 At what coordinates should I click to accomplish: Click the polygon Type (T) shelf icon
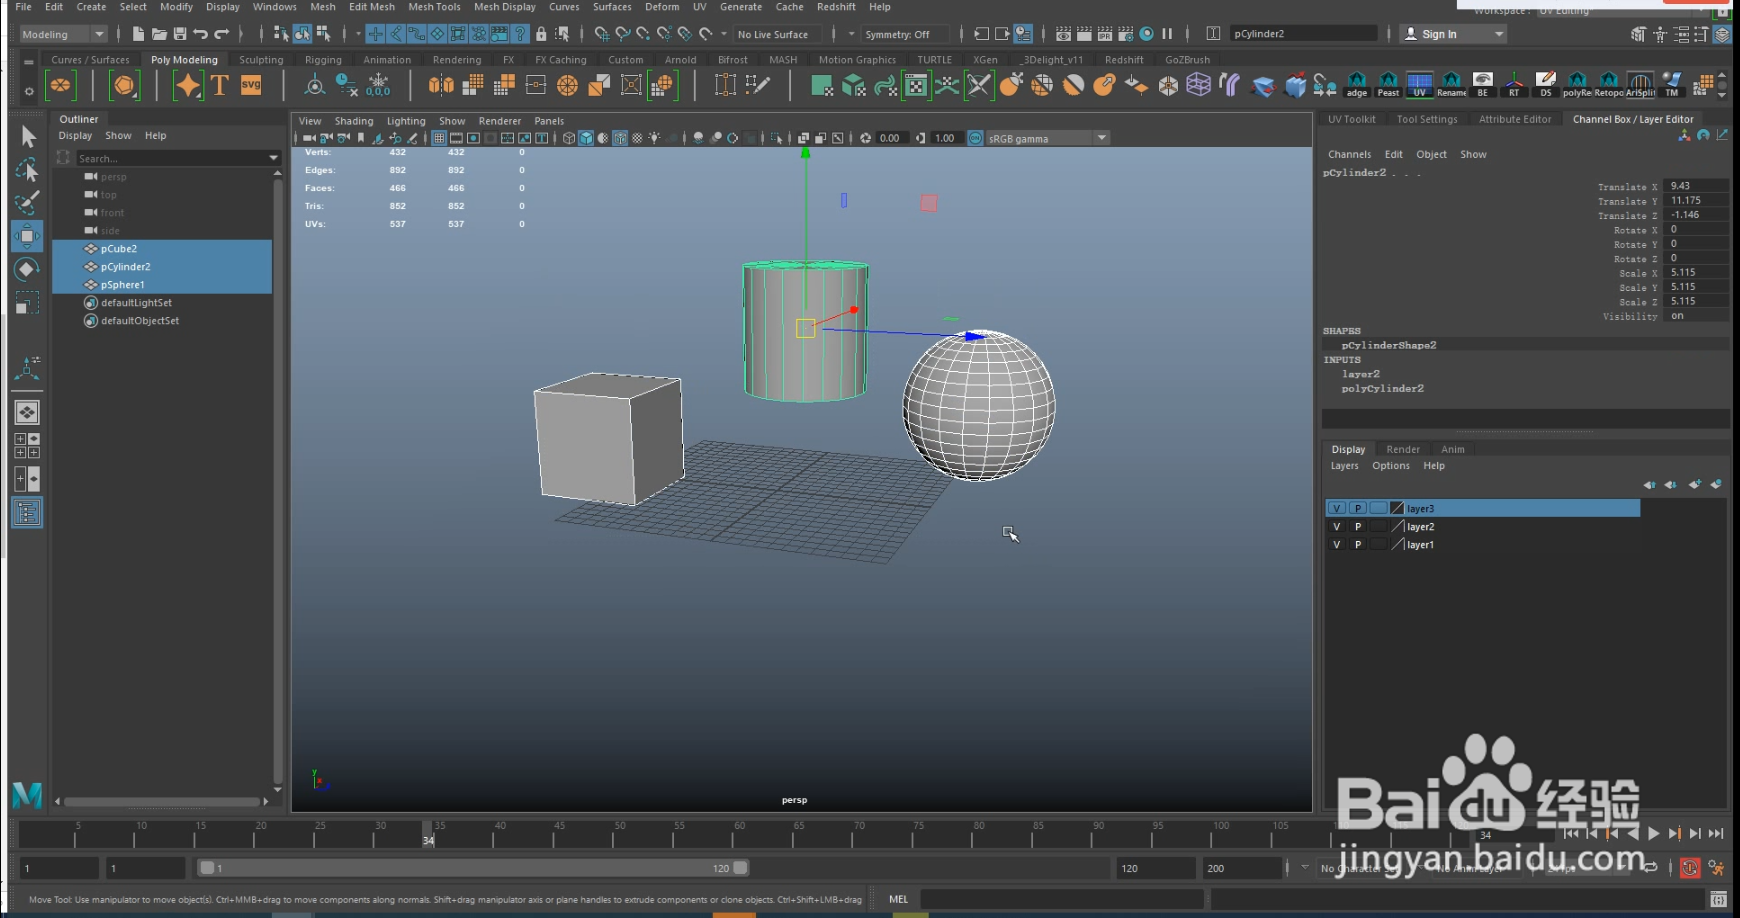click(219, 86)
